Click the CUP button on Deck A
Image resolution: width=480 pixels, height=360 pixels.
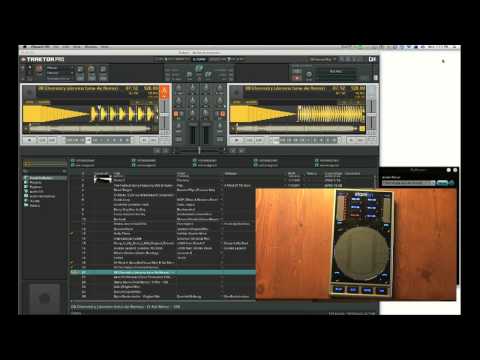(52, 140)
